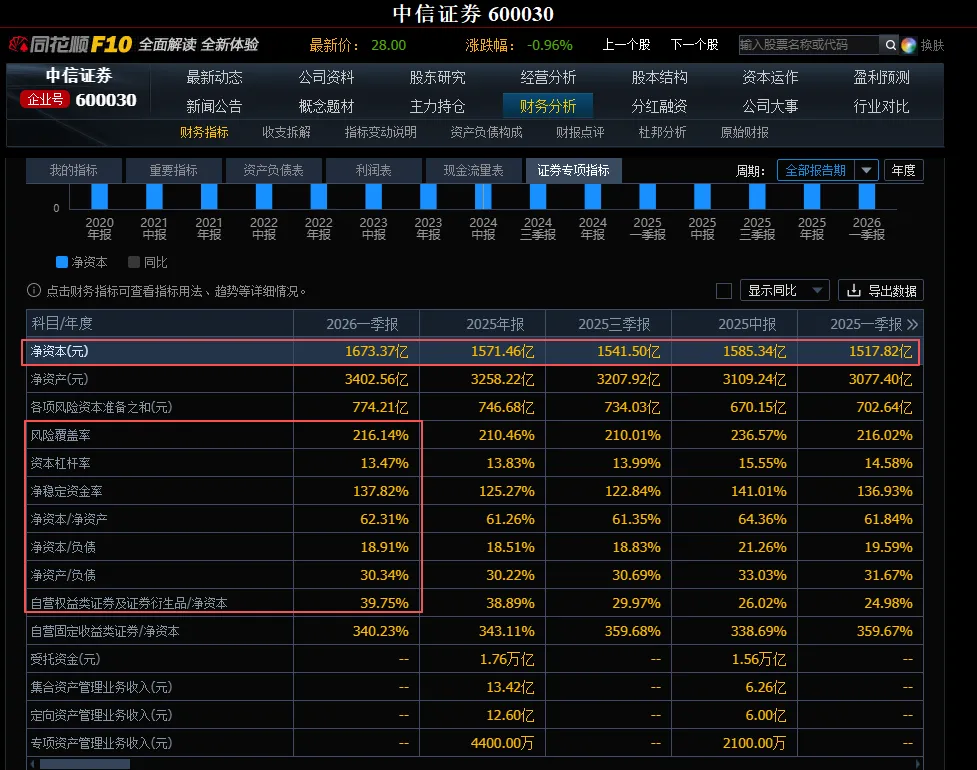Open the 股东研究 menu
Viewport: 977px width, 770px height.
pyautogui.click(x=437, y=77)
